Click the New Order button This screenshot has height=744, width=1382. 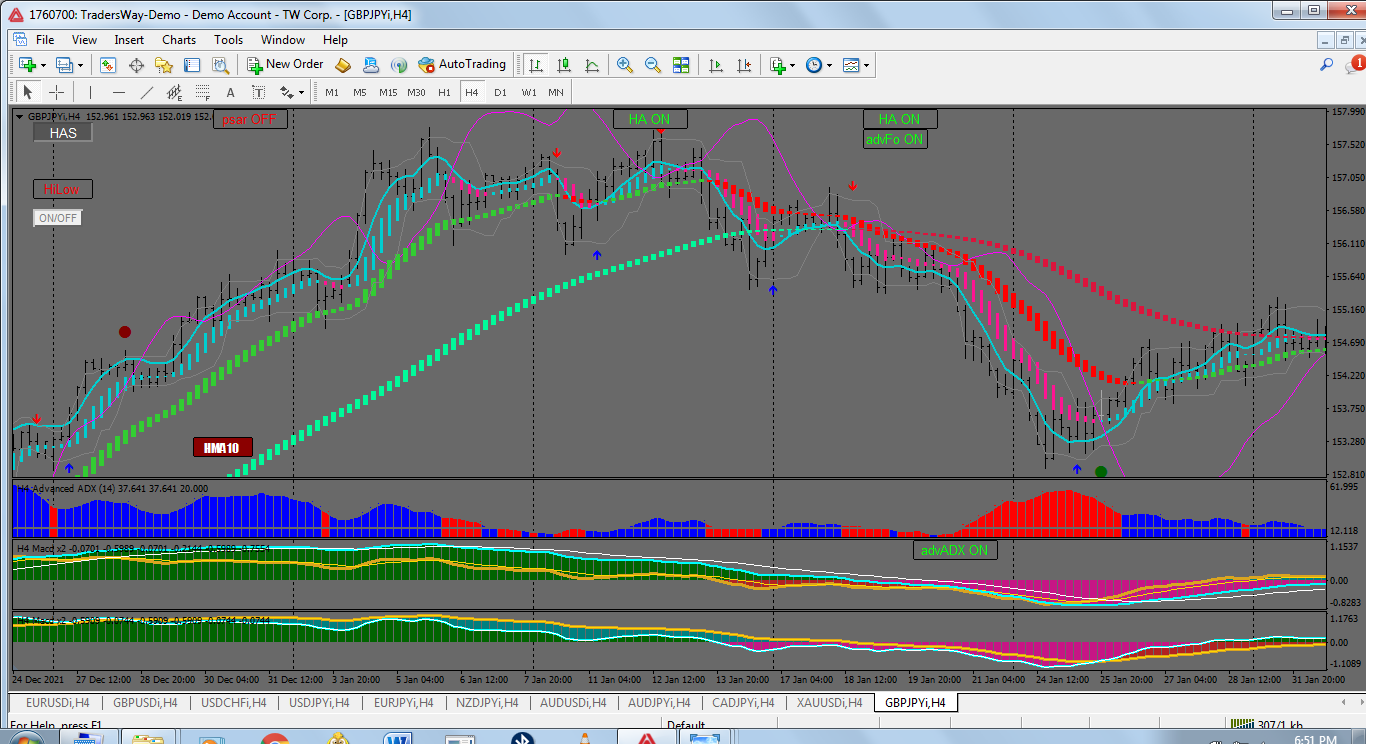coord(285,65)
